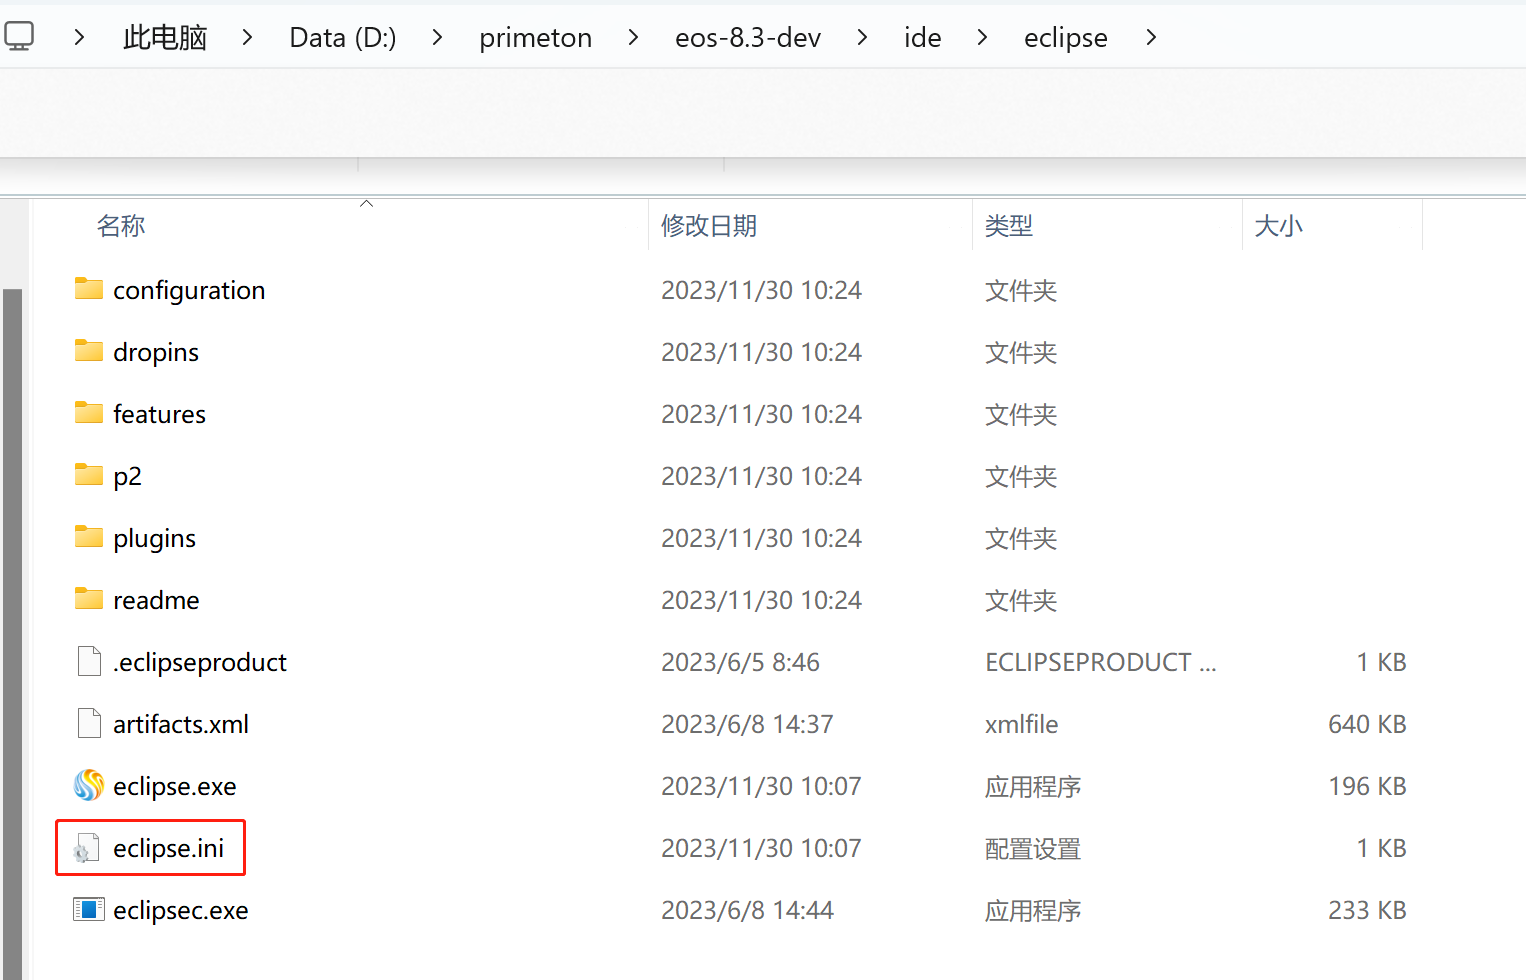
Task: Click the eclipse.exe application icon
Action: coord(89,786)
